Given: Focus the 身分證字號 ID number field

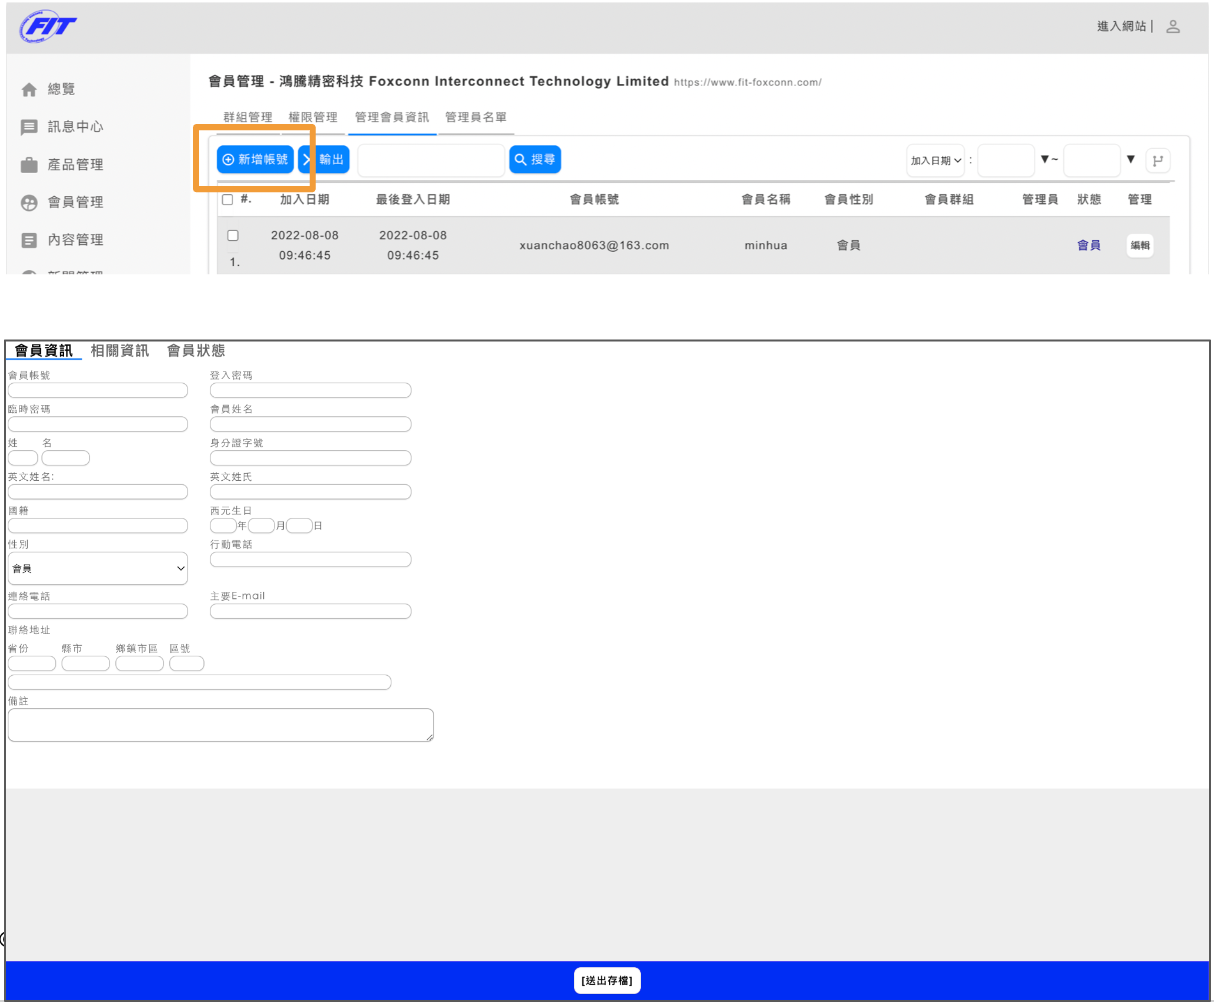Looking at the screenshot, I should [311, 458].
